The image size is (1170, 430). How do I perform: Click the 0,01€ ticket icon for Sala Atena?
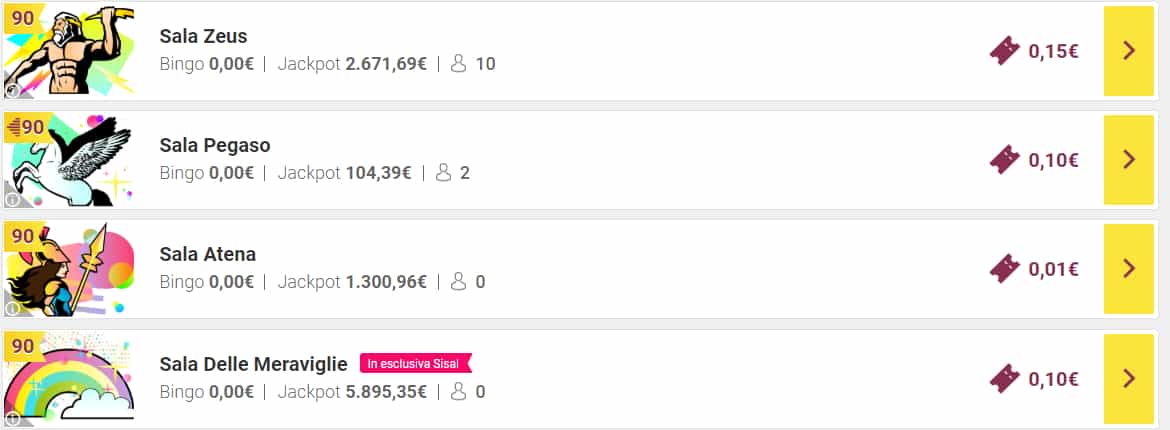coord(1004,269)
